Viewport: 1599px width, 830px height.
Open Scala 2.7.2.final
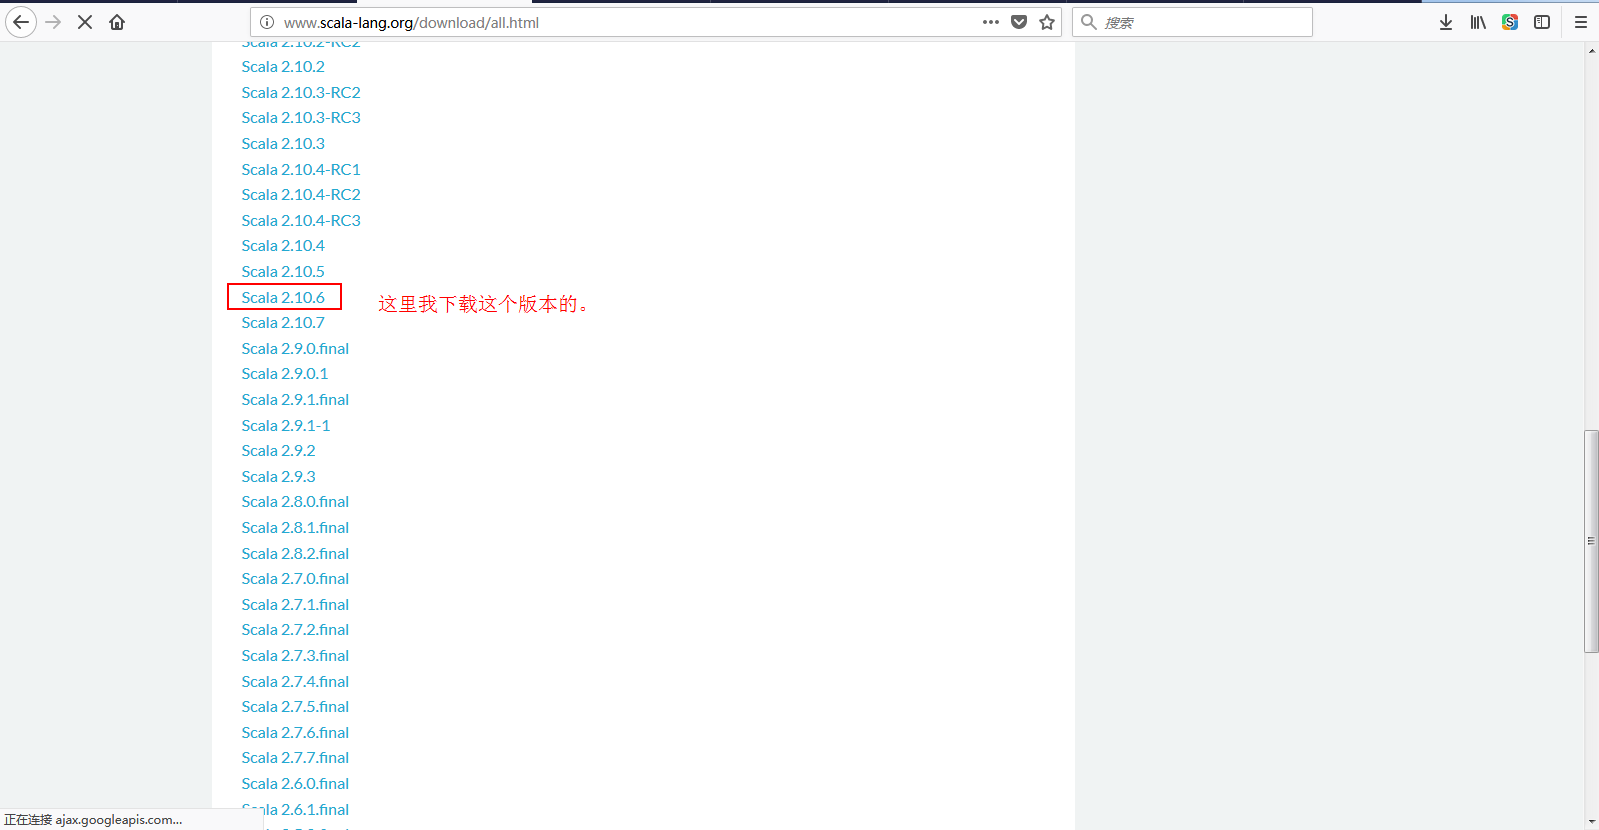295,630
